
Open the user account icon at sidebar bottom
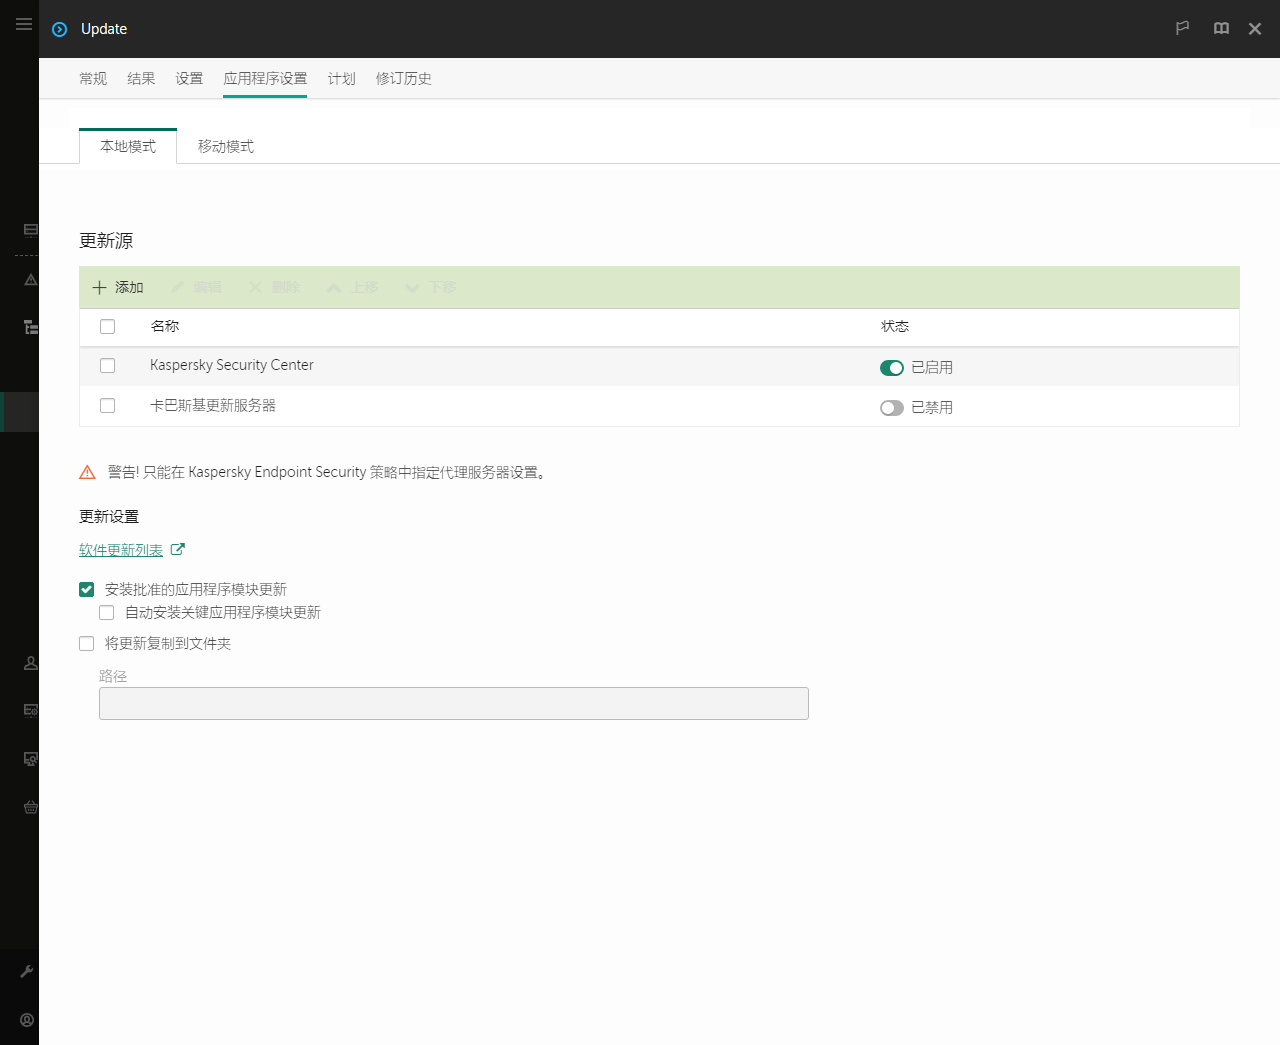pyautogui.click(x=27, y=1020)
